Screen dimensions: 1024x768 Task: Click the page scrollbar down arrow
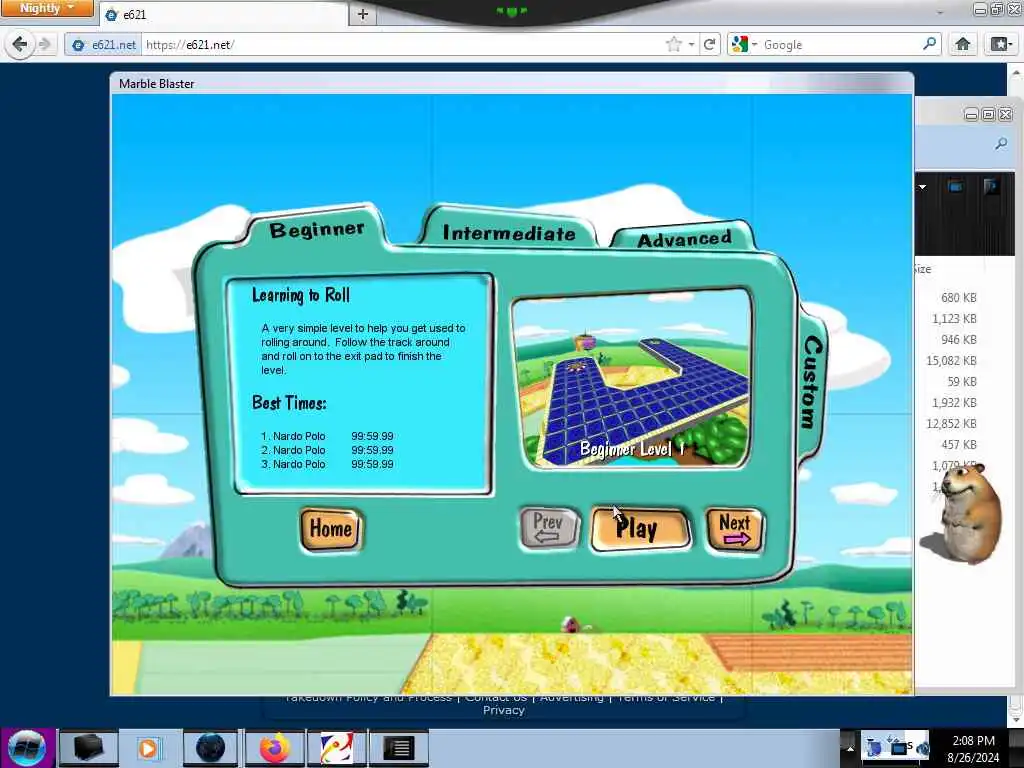1016,719
